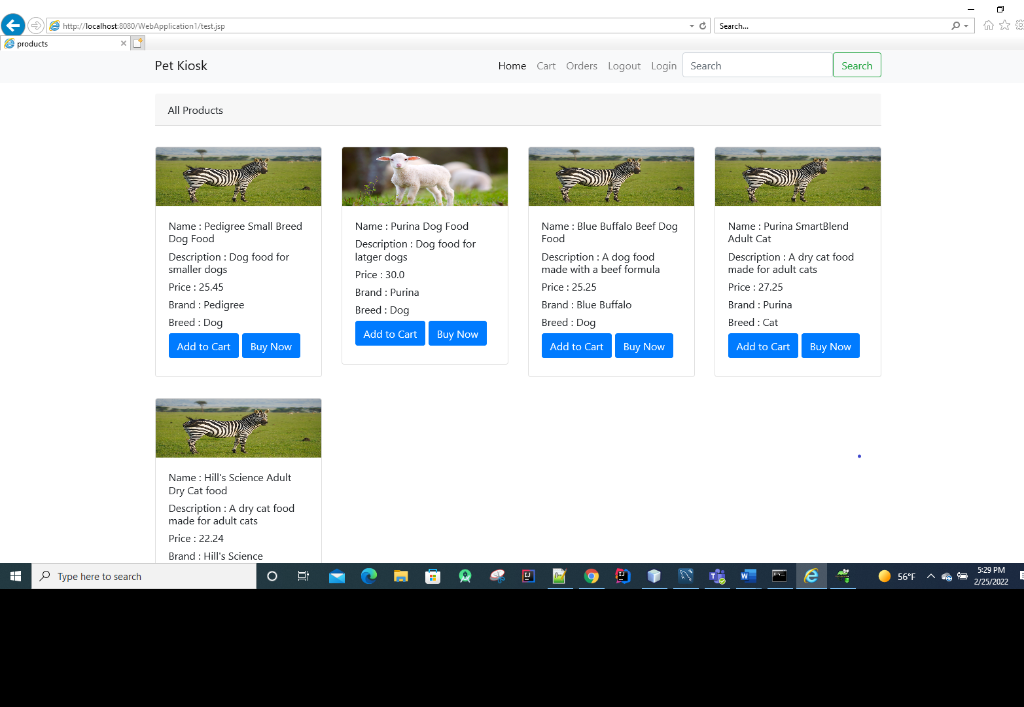Open Cortana circle icon on taskbar
The height and width of the screenshot is (707, 1024).
pos(272,576)
